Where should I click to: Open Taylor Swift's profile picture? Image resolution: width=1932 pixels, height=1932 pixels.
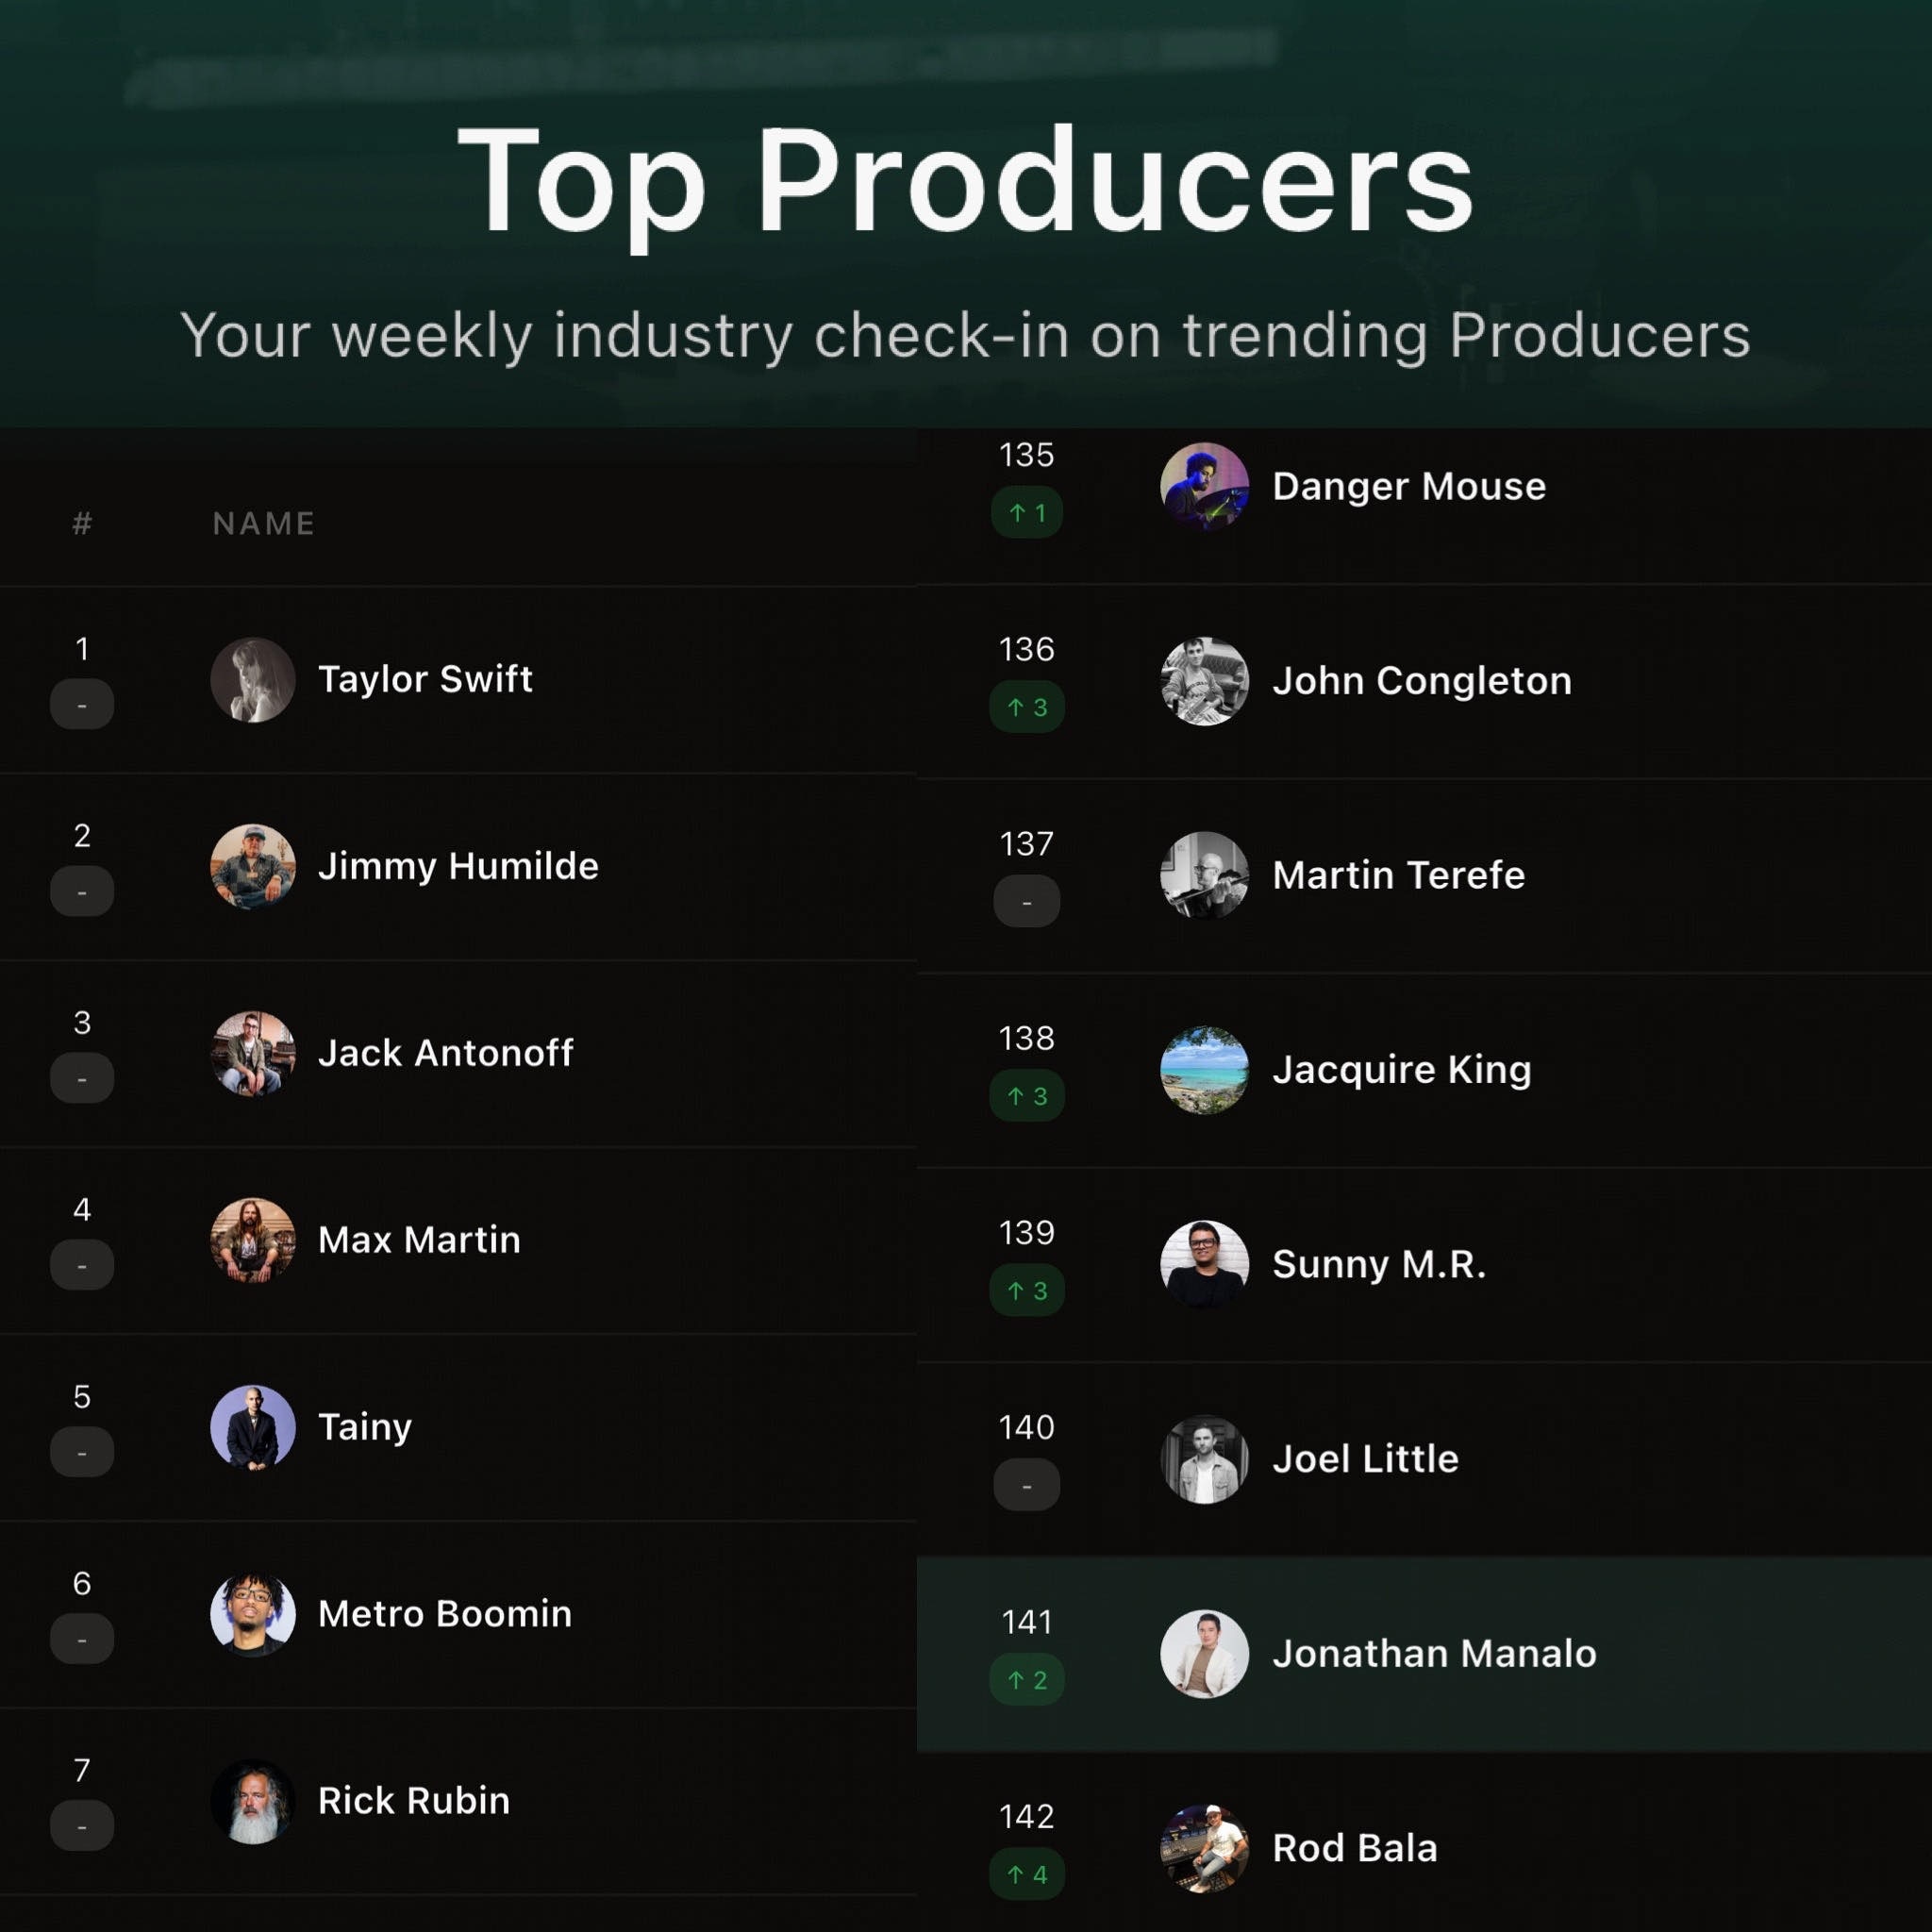253,680
